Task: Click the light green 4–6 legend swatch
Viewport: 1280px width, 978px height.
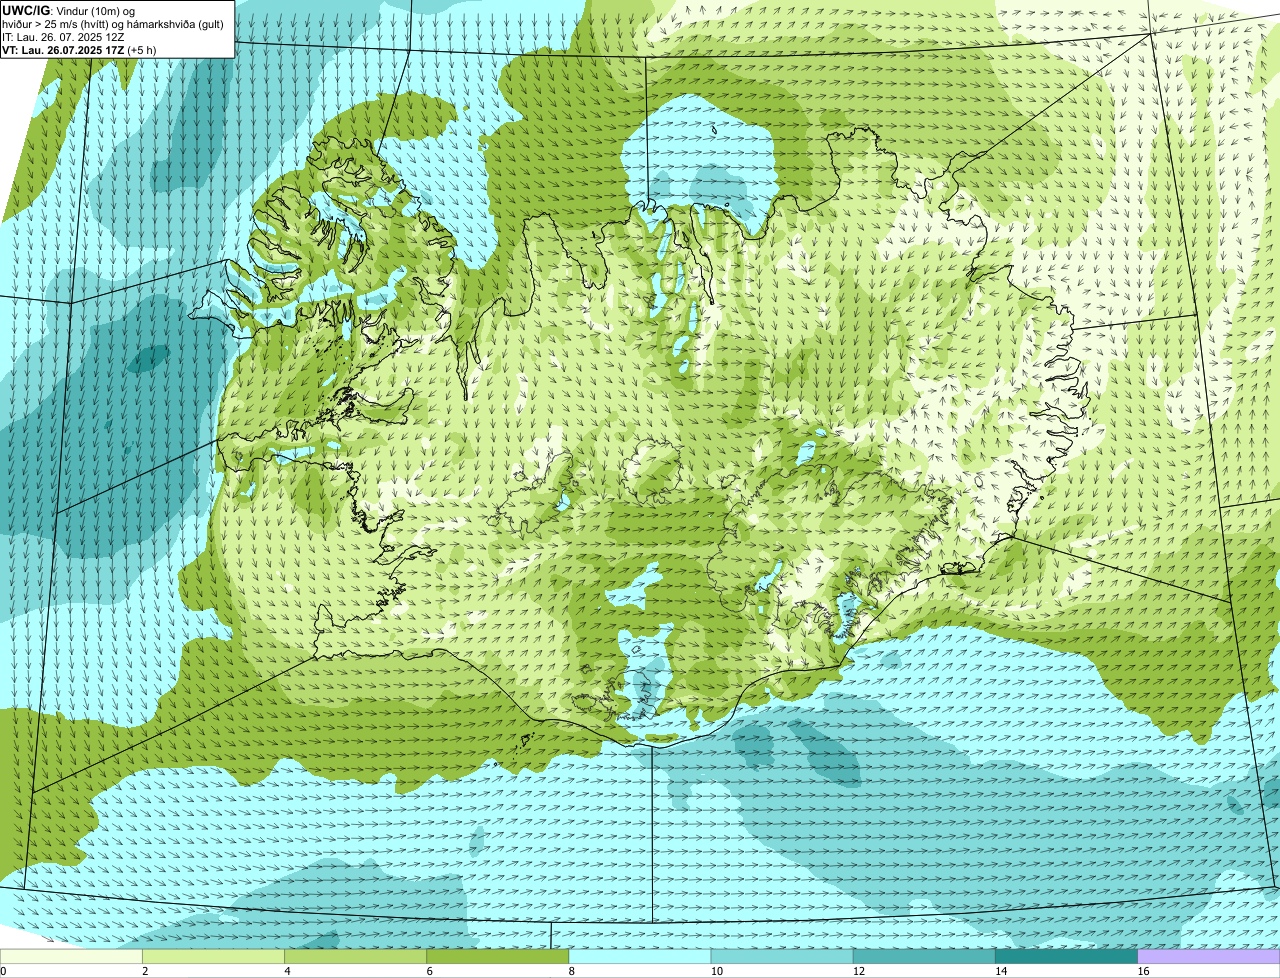Action: coord(357,956)
